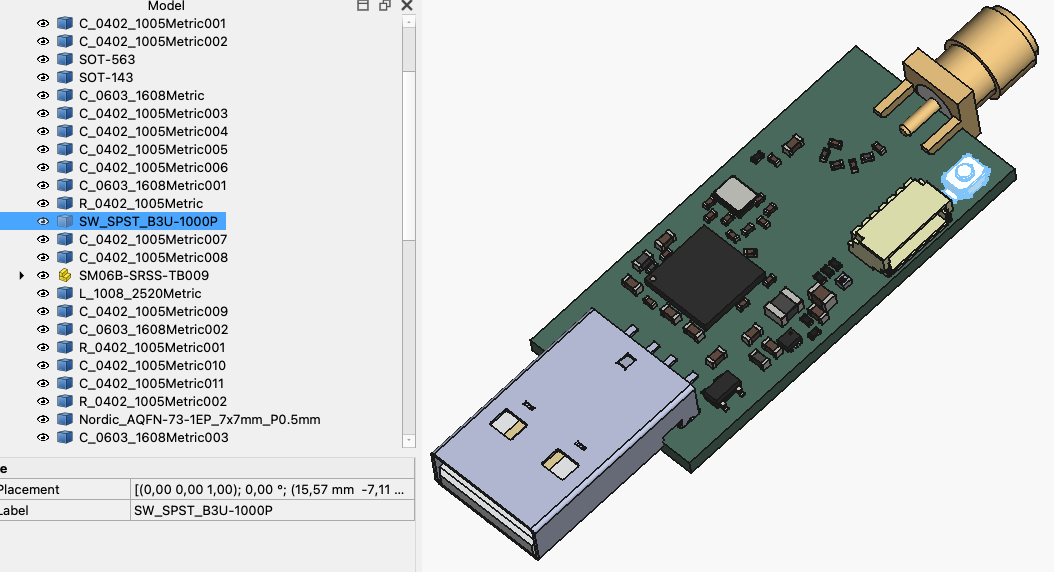Click the C_0402_1005Metric008 cube icon
Screen dimensions: 1054x572
click(65, 257)
